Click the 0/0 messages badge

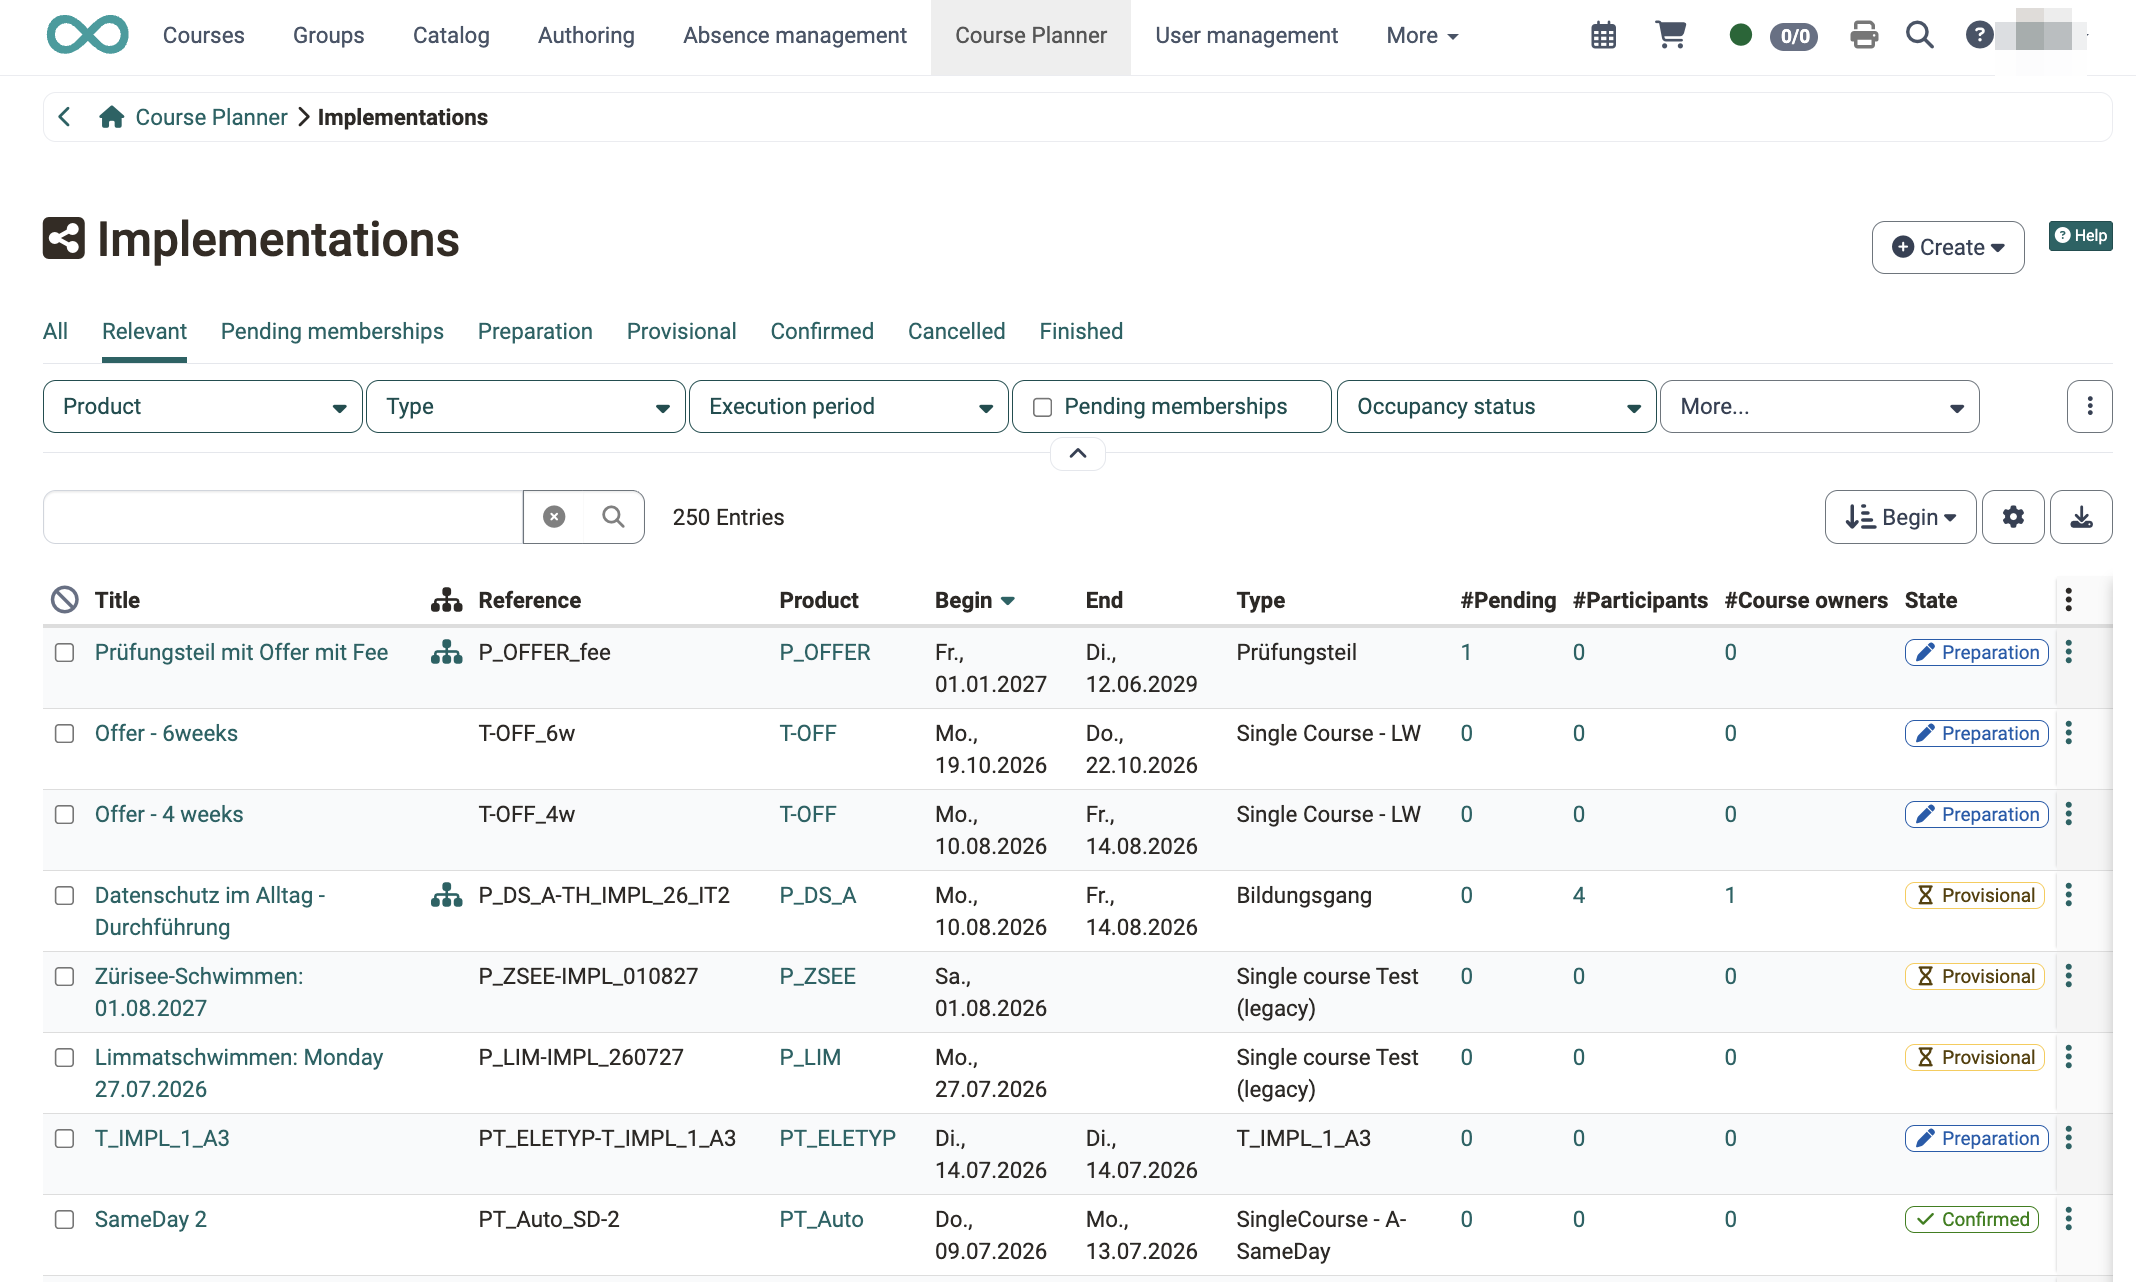tap(1794, 36)
